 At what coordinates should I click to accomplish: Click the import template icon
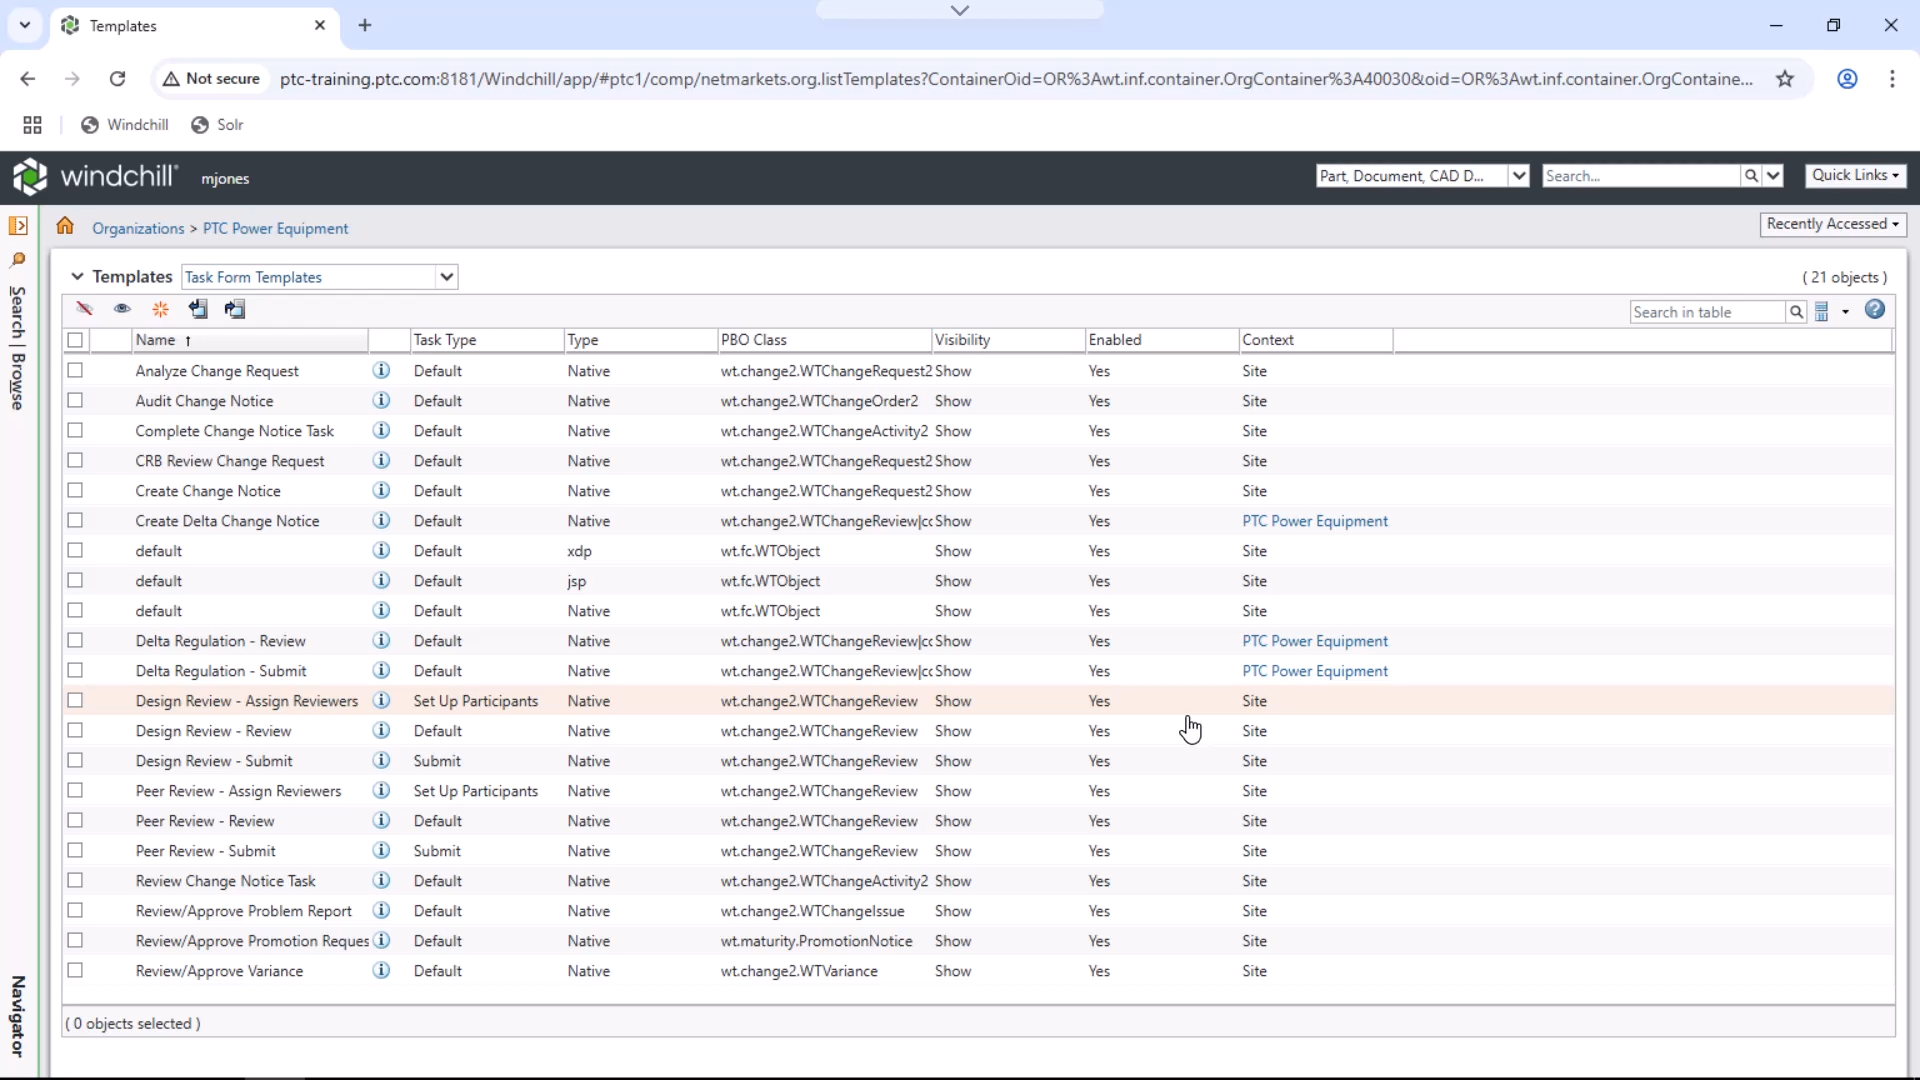point(198,309)
